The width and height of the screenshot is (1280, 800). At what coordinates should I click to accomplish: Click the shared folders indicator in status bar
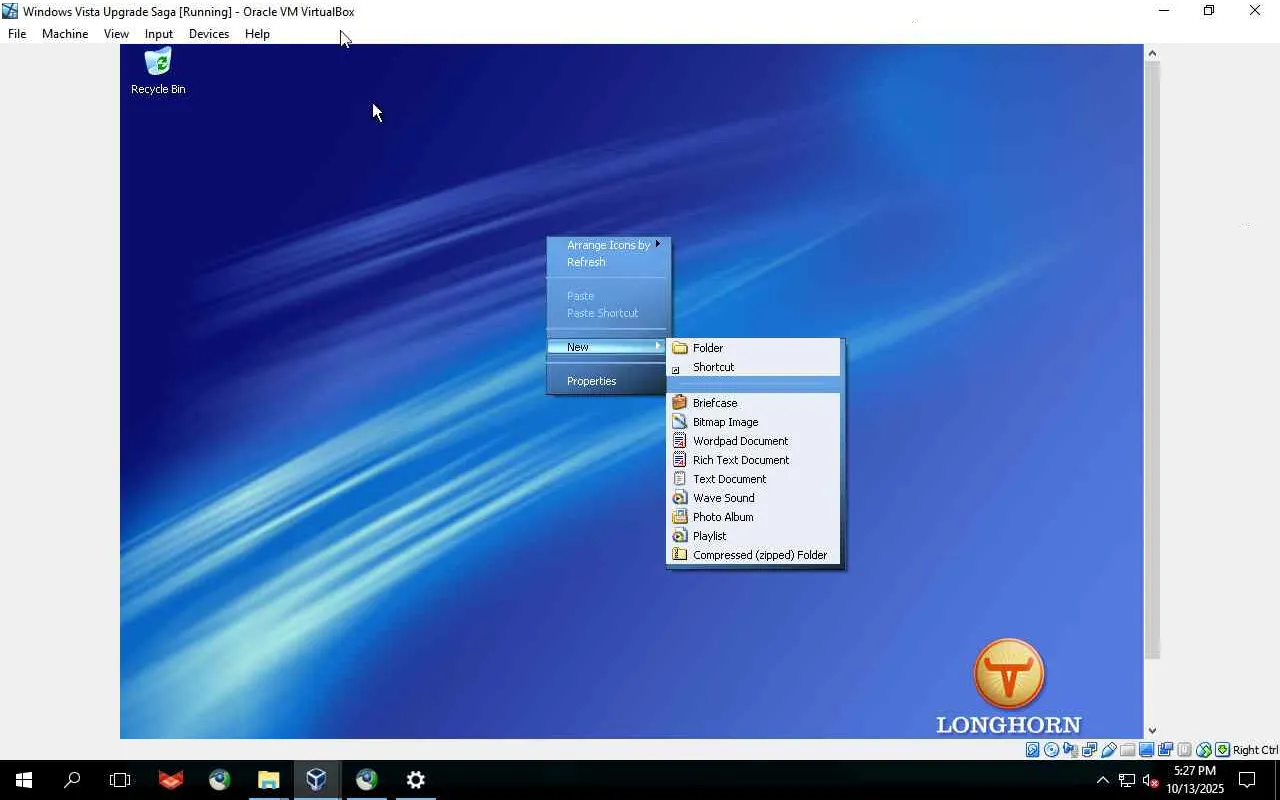tap(1128, 750)
